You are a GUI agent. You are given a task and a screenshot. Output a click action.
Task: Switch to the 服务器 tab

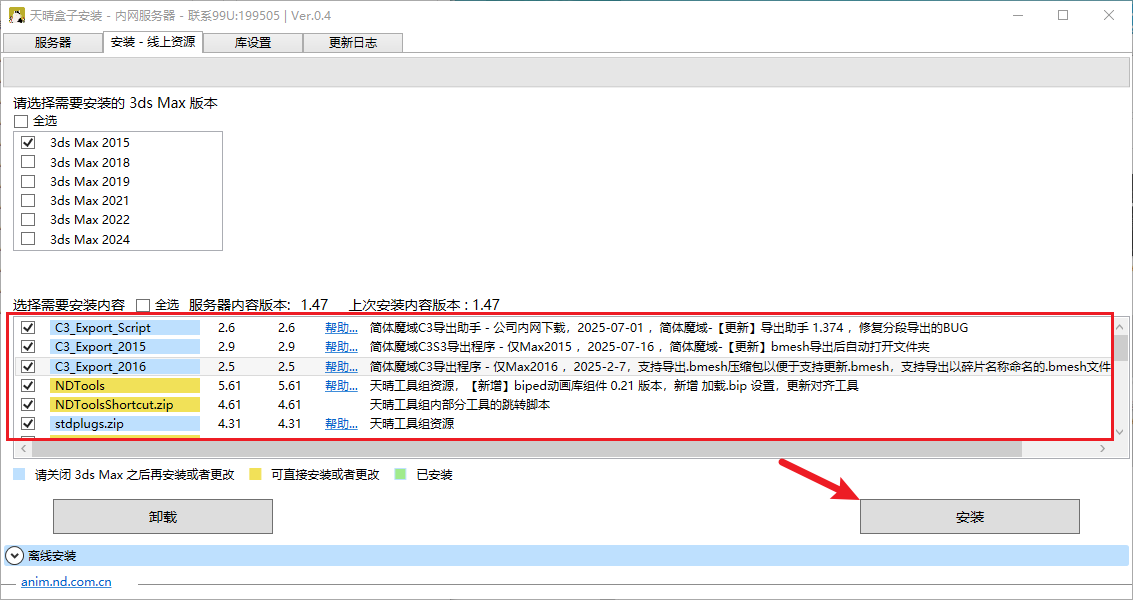point(52,42)
